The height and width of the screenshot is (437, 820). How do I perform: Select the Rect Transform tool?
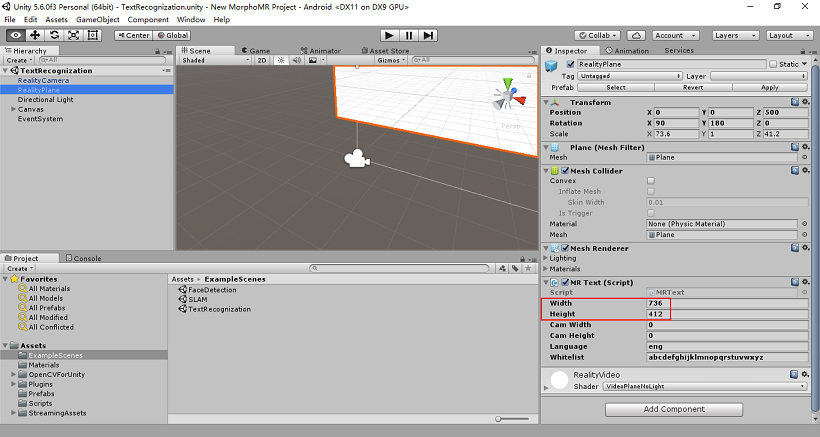point(93,35)
